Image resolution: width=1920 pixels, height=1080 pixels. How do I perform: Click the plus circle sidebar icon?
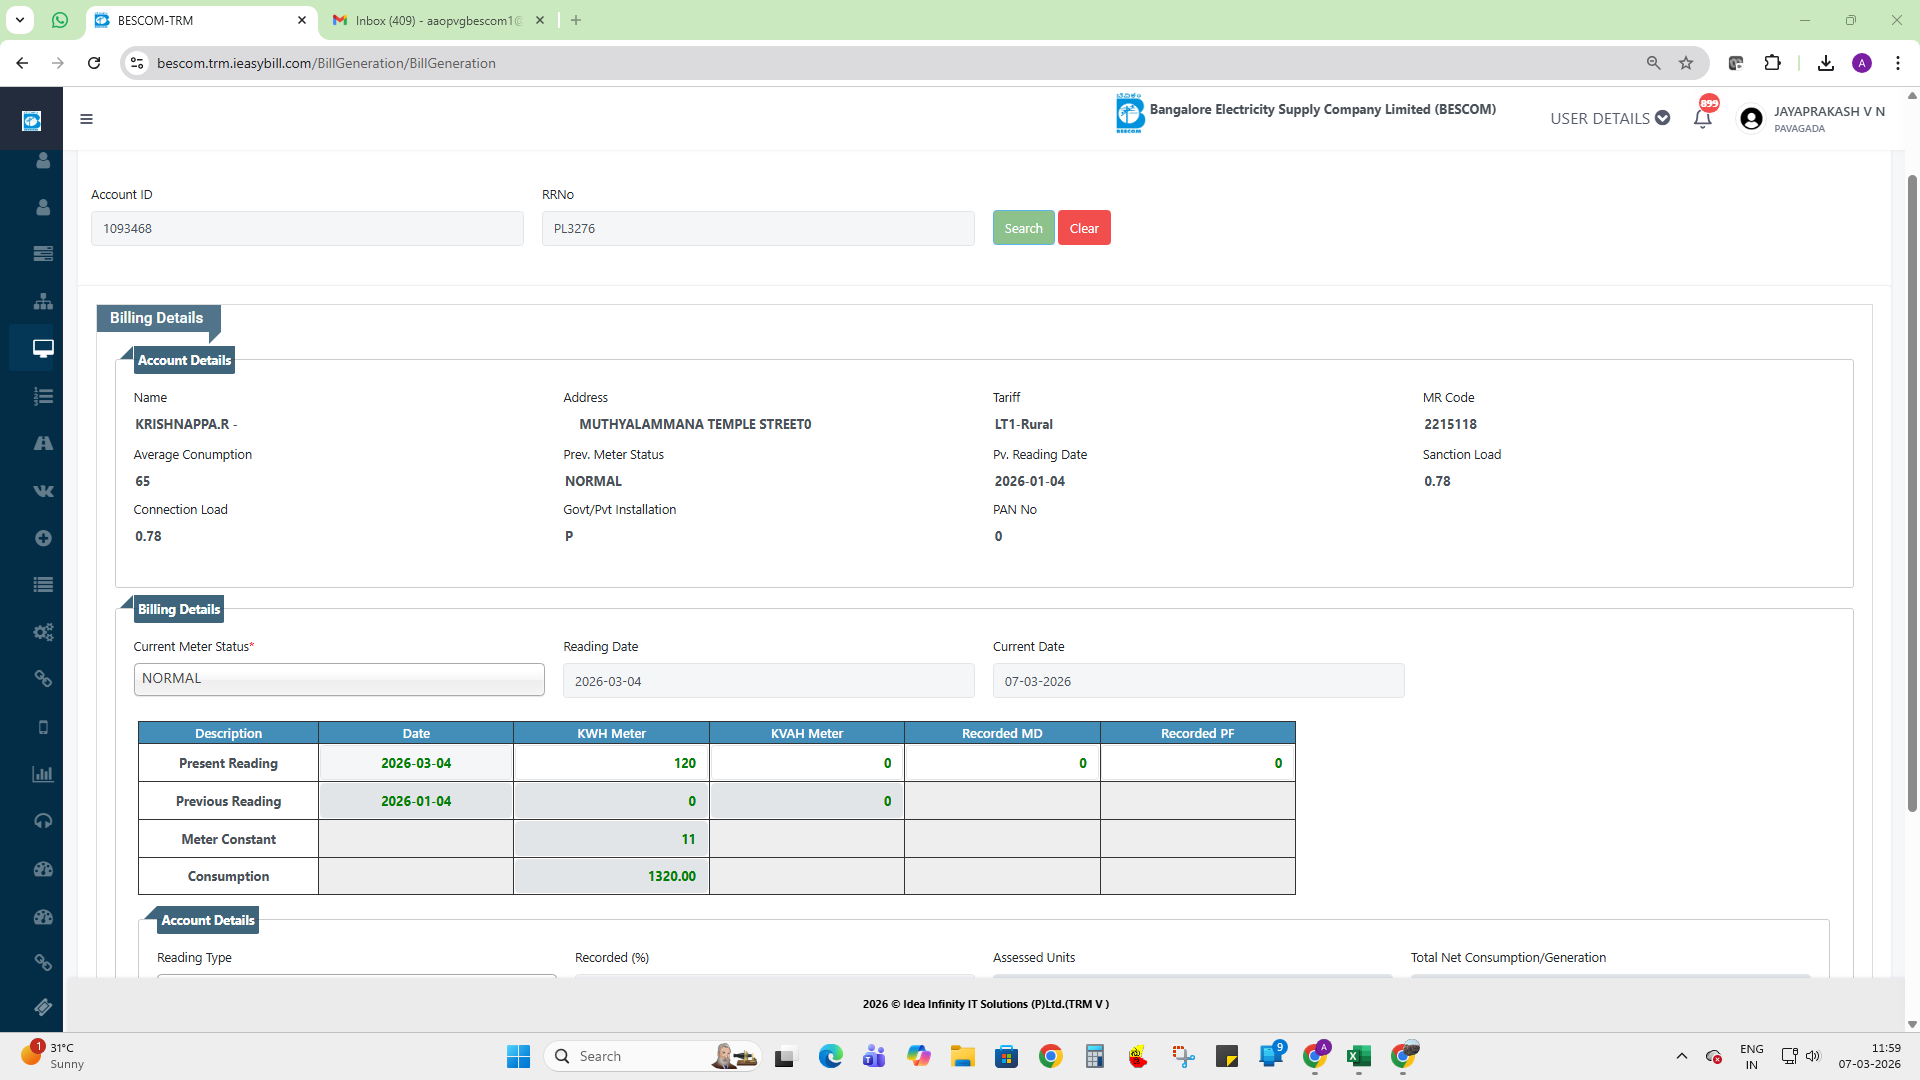(x=43, y=538)
